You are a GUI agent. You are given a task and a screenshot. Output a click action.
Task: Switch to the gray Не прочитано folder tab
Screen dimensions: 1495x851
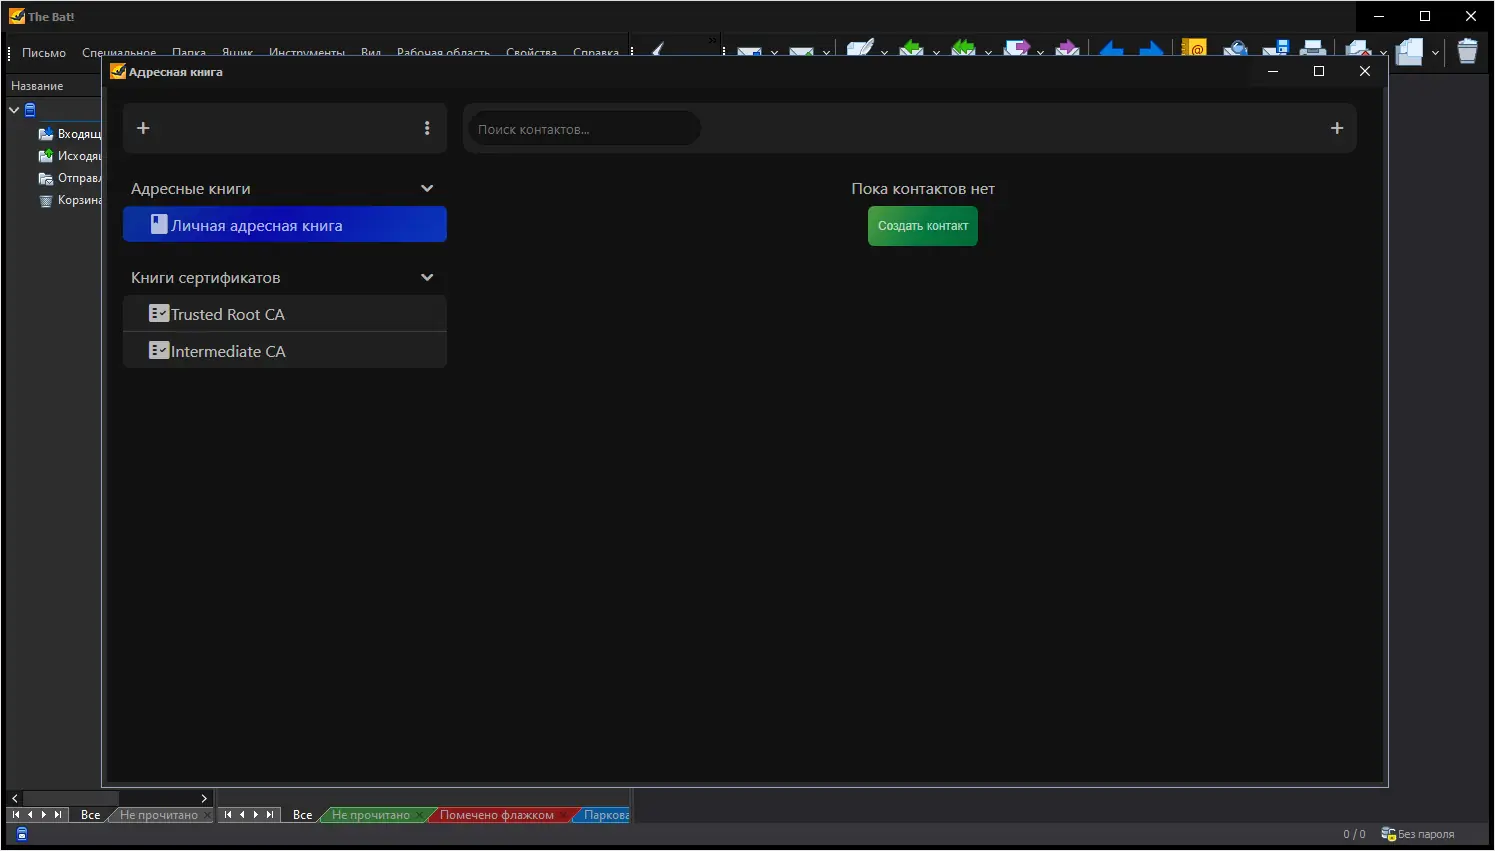click(x=159, y=816)
